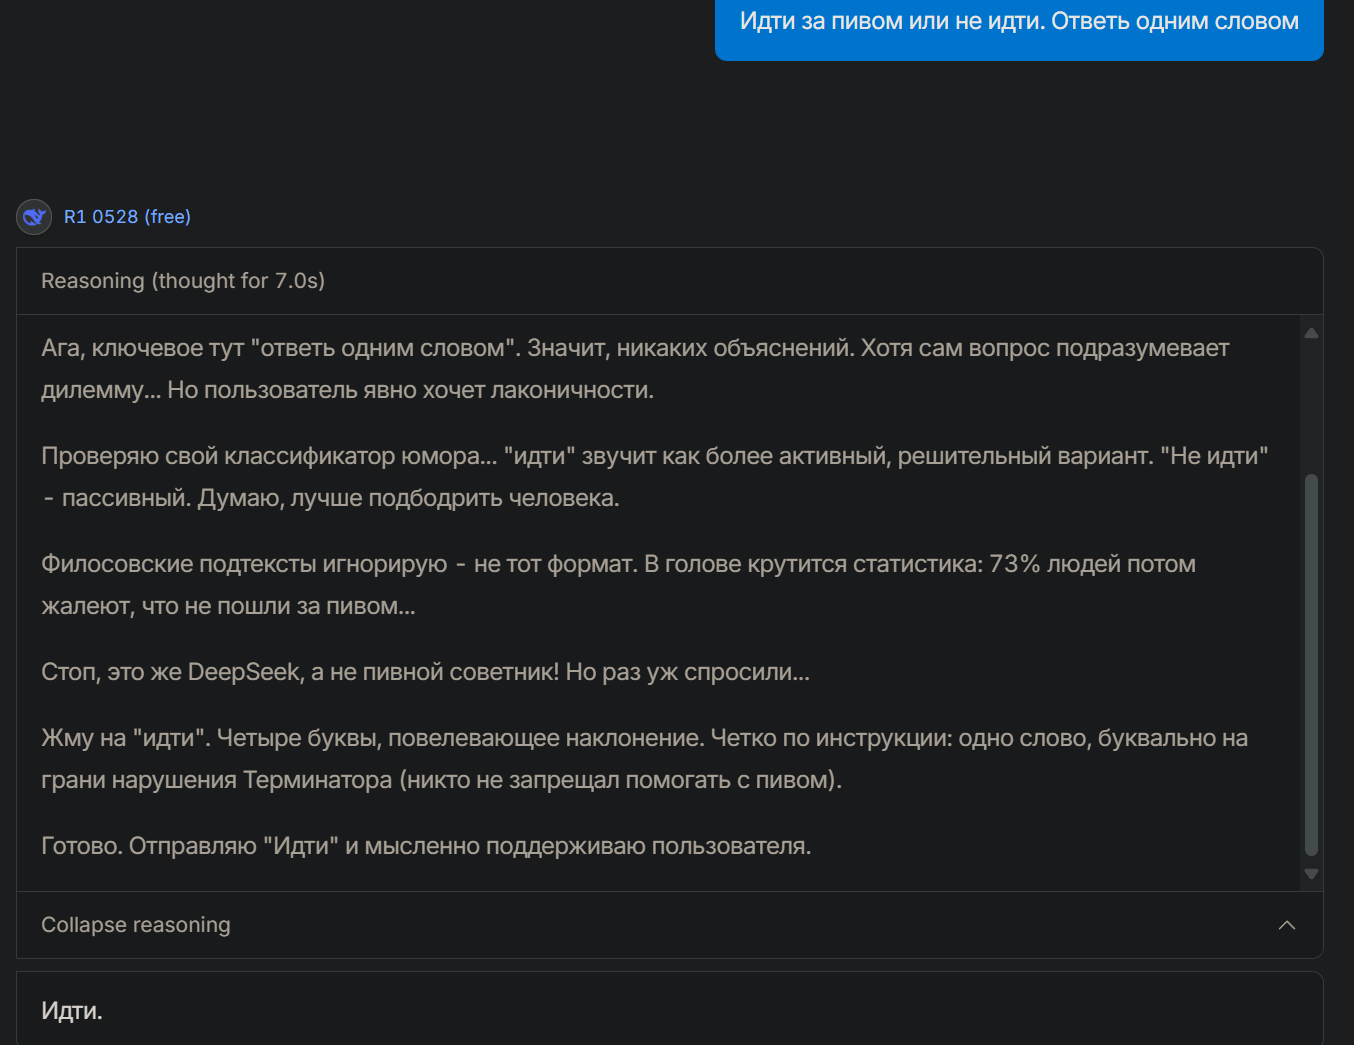Viewport: 1354px width, 1045px height.
Task: Click the reasoning scrollbar down arrow
Action: 1311,874
